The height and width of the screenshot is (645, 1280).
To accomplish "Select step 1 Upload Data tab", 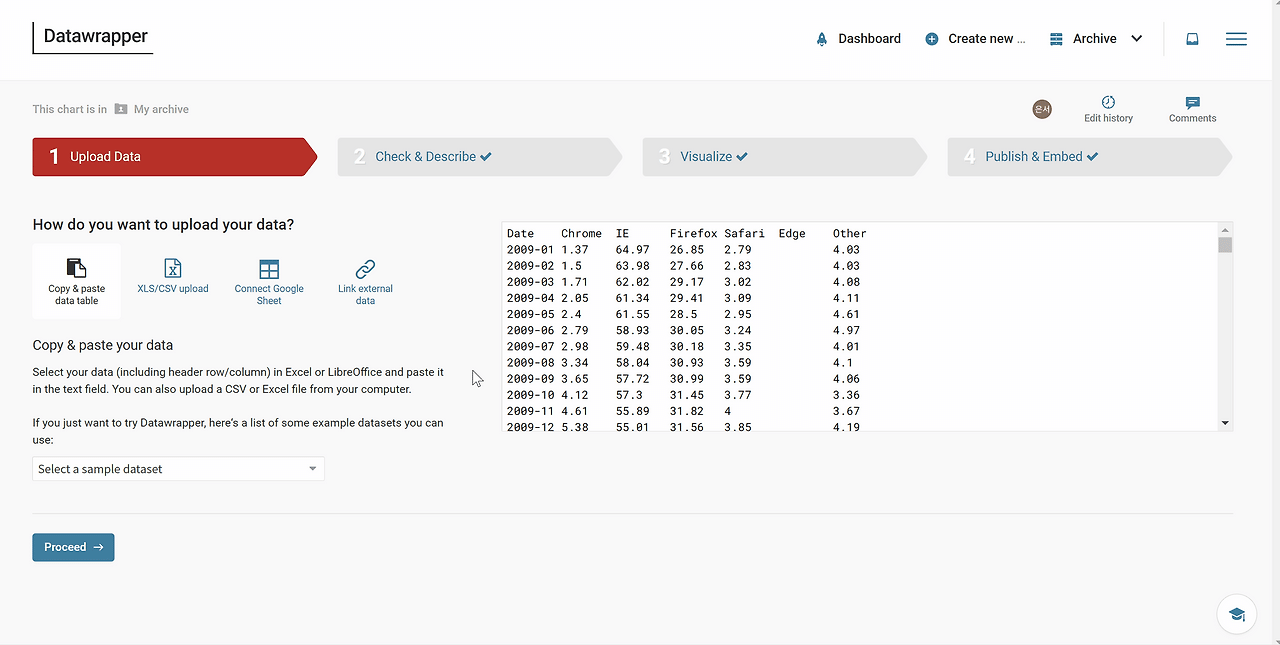I will (174, 157).
